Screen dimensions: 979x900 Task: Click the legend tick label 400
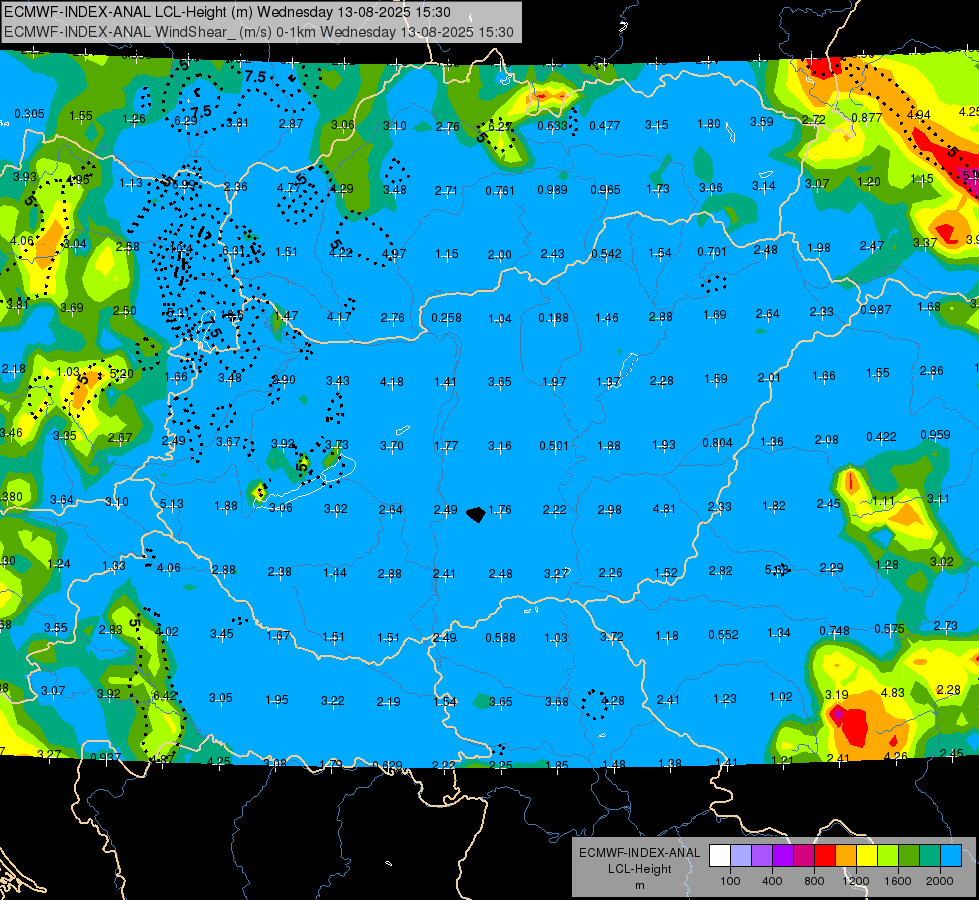(772, 881)
